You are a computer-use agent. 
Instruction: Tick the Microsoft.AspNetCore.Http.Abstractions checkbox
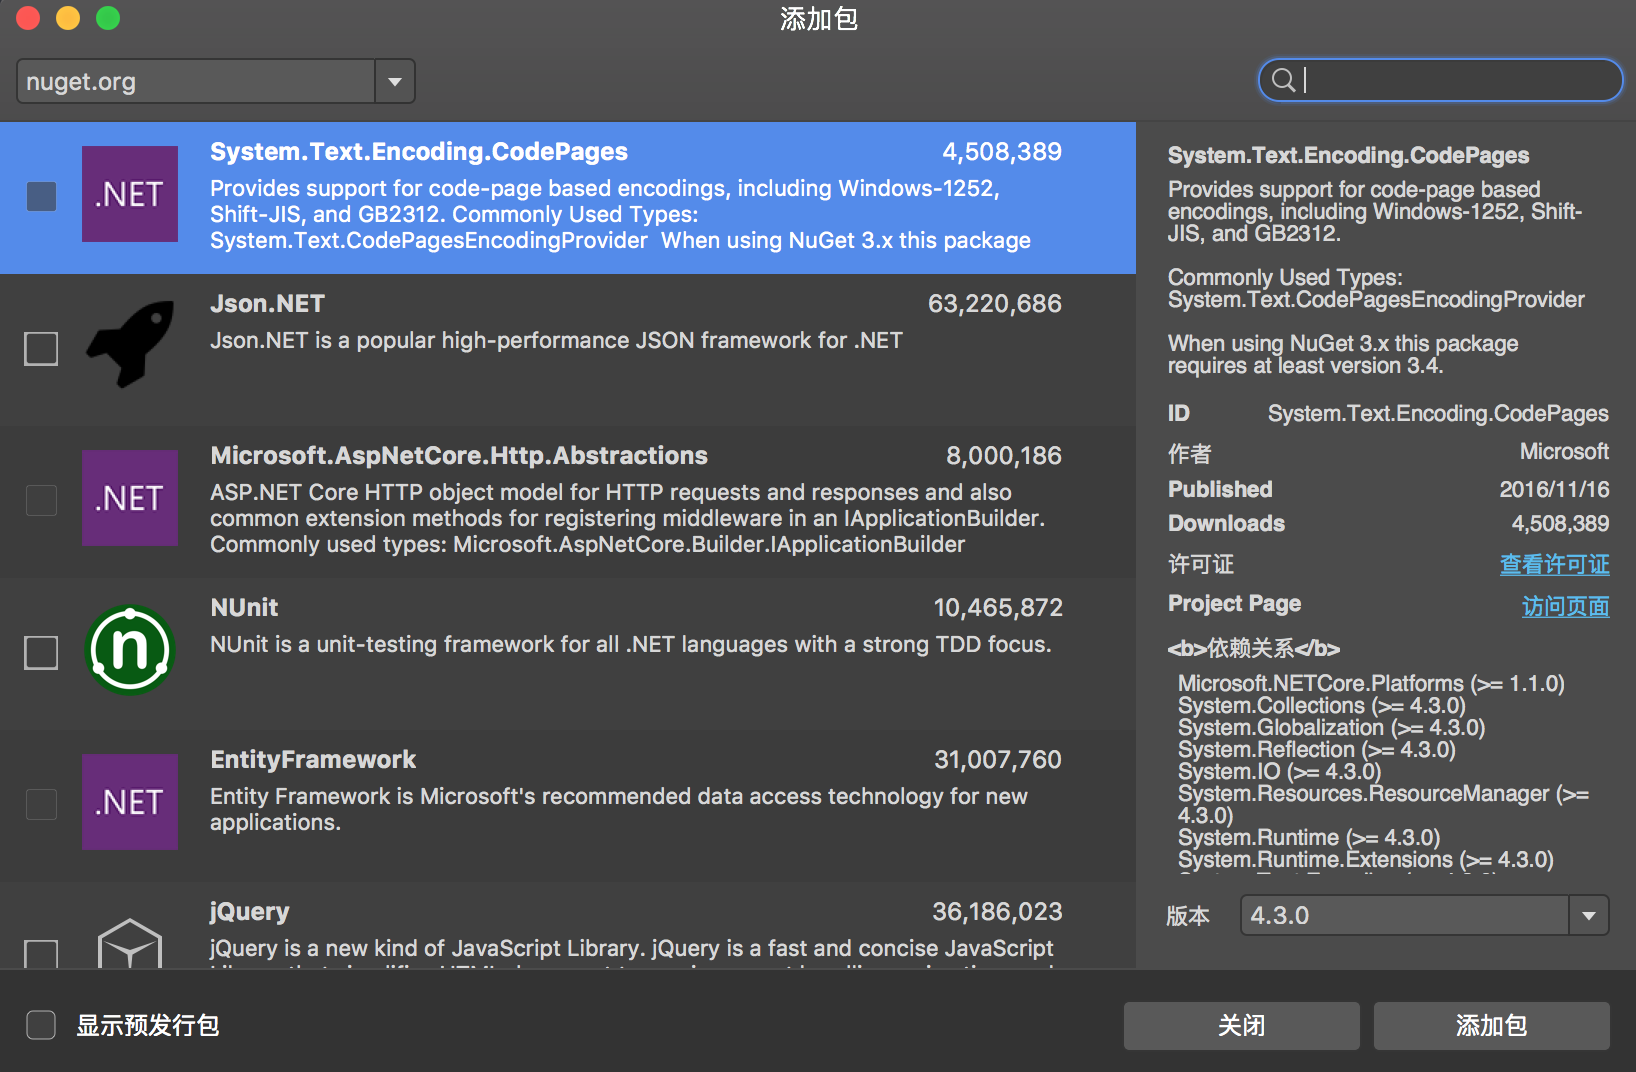(x=41, y=500)
